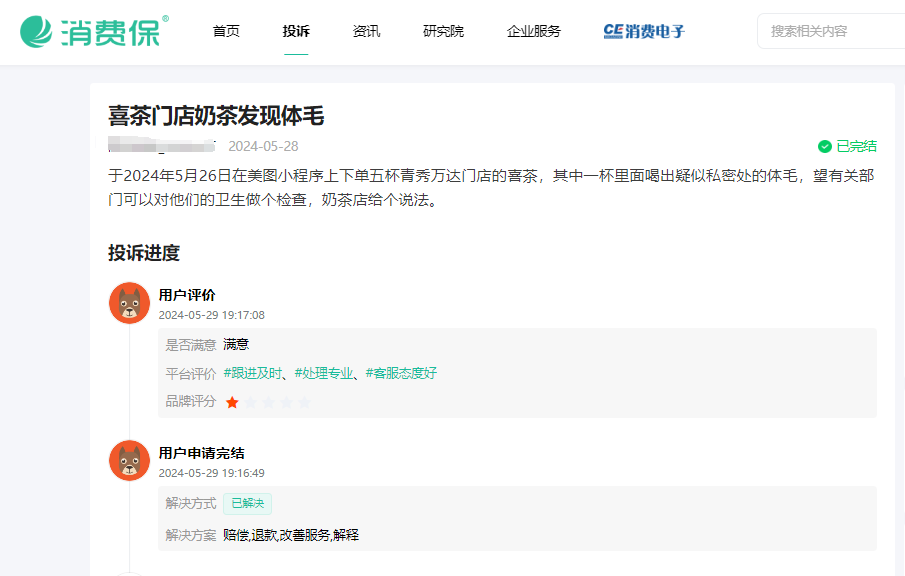905x576 pixels.
Task: Select the 投诉 tab
Action: pyautogui.click(x=296, y=31)
